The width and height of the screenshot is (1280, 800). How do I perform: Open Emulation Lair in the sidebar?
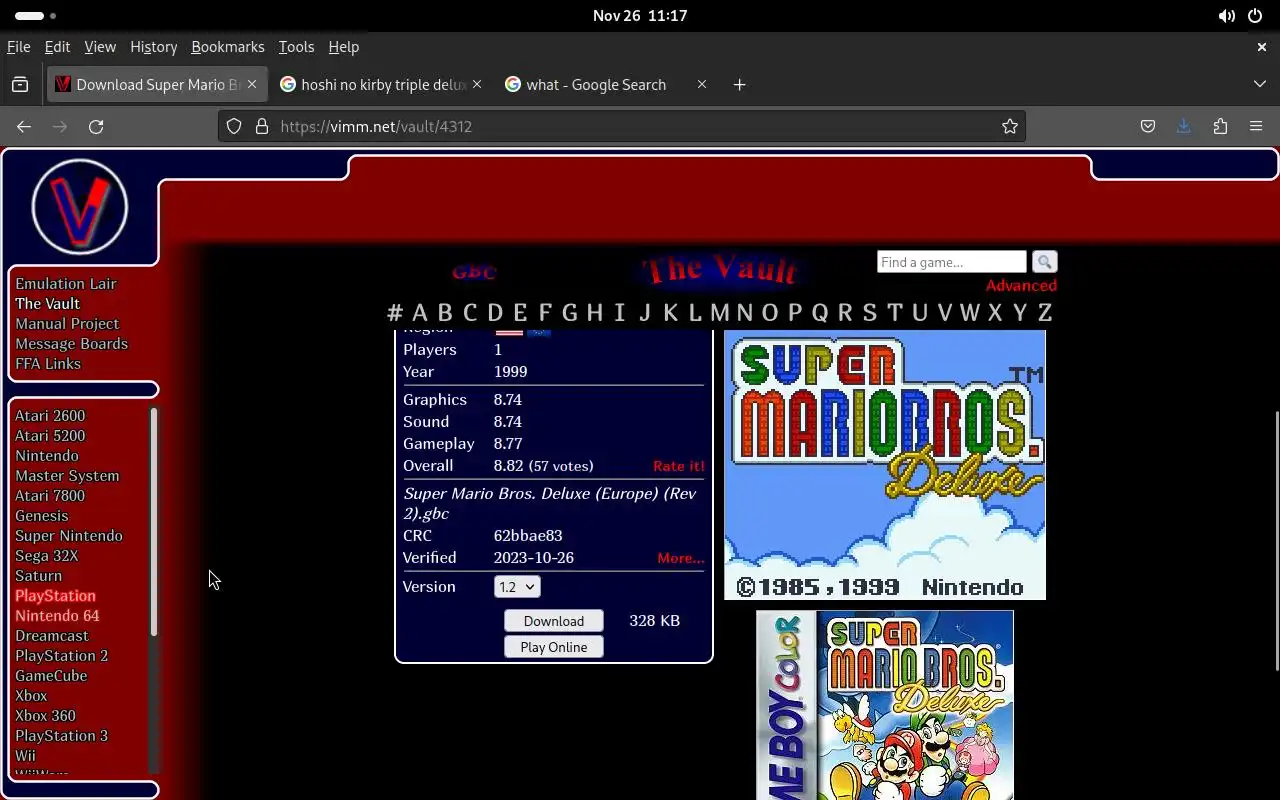tap(66, 284)
